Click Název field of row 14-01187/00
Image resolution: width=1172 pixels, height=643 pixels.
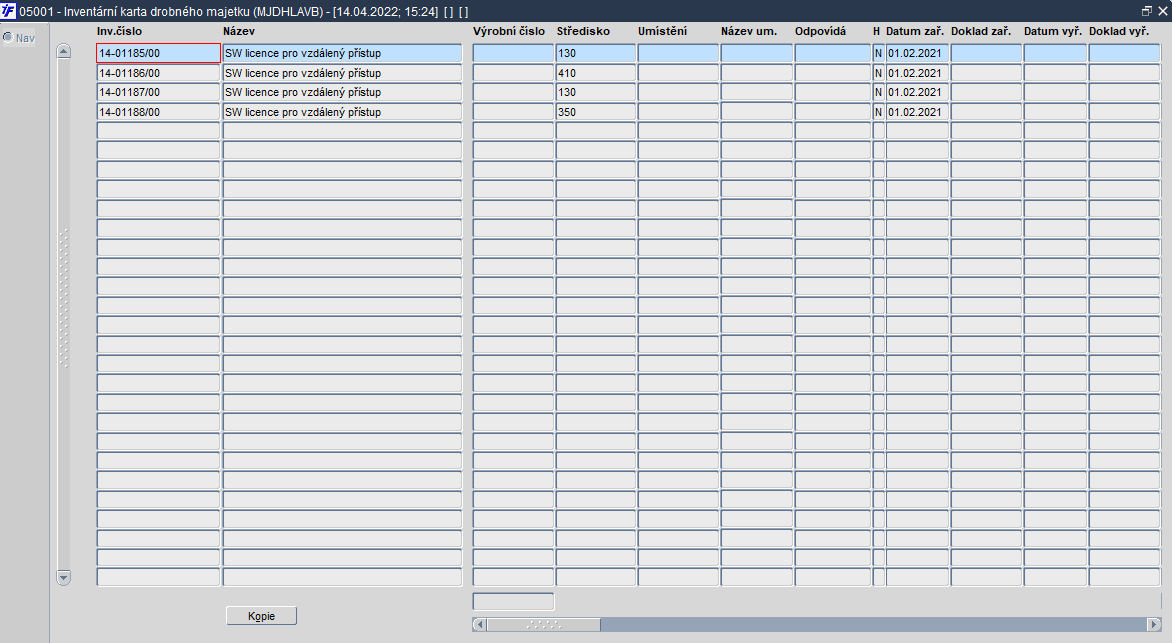pos(342,92)
